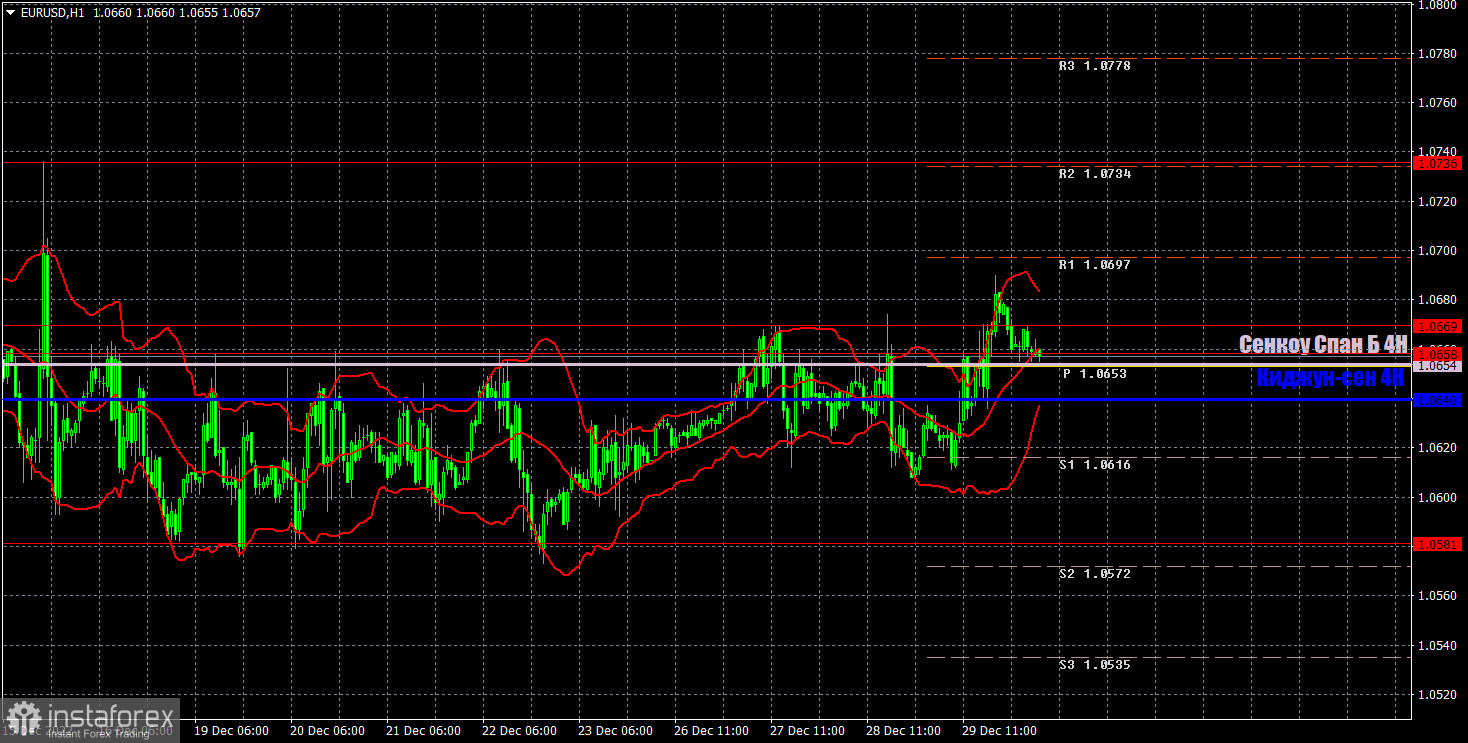Click the P 1.0653 pivot point label
This screenshot has width=1468, height=743.
pyautogui.click(x=1095, y=374)
